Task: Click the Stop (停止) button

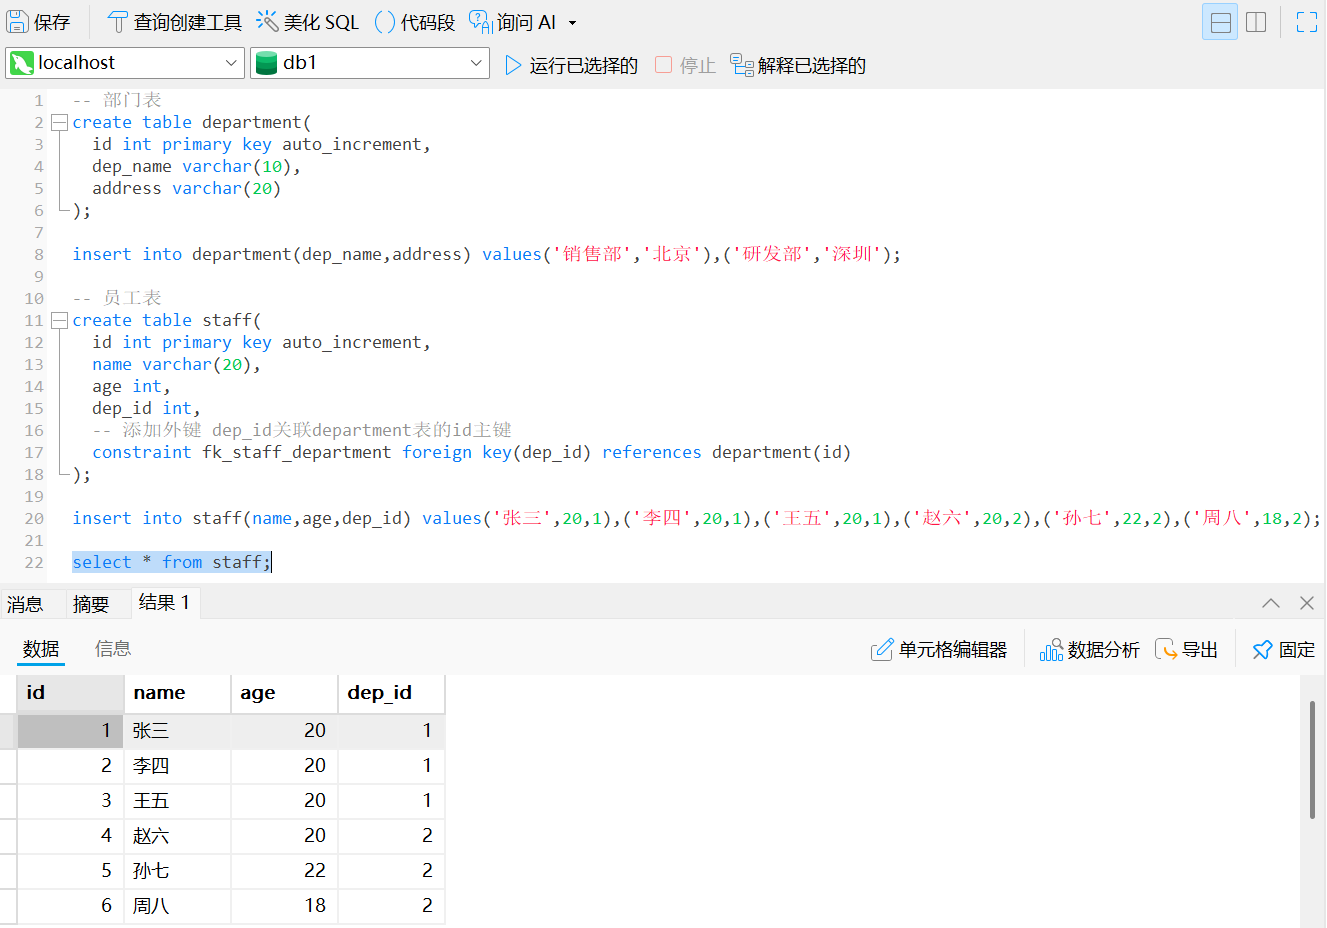Action: pyautogui.click(x=685, y=65)
